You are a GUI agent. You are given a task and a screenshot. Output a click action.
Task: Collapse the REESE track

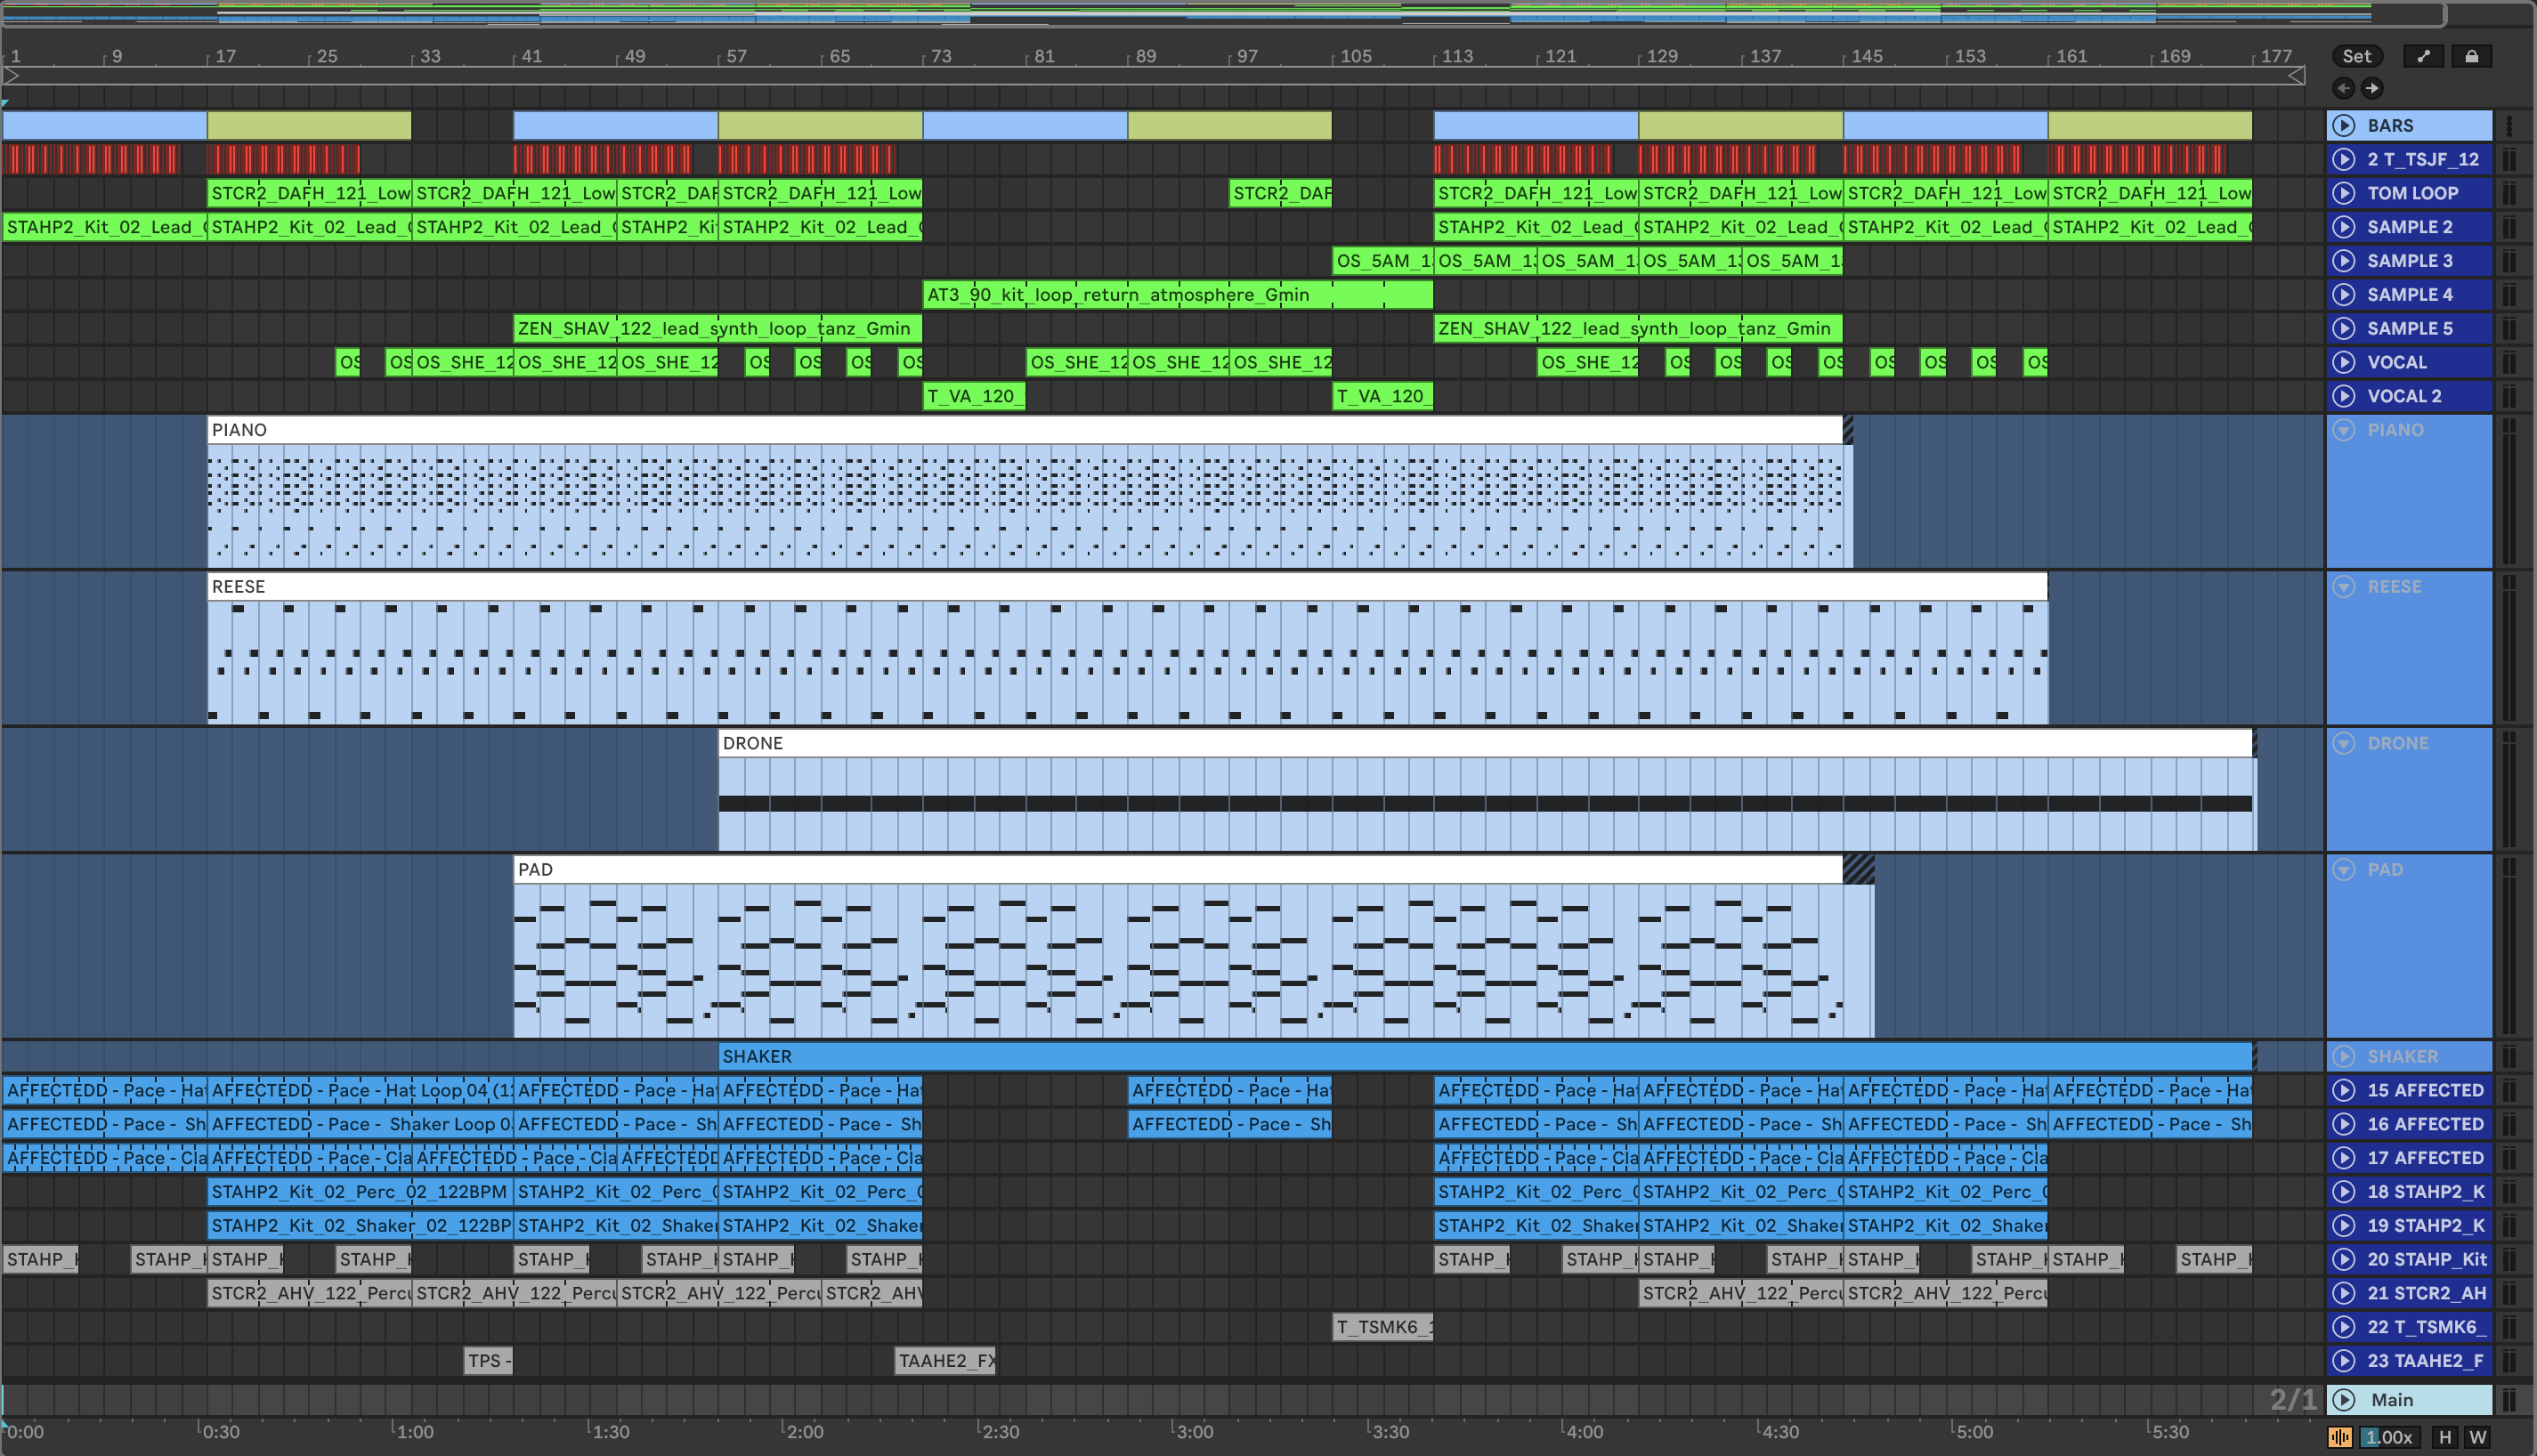(2343, 587)
